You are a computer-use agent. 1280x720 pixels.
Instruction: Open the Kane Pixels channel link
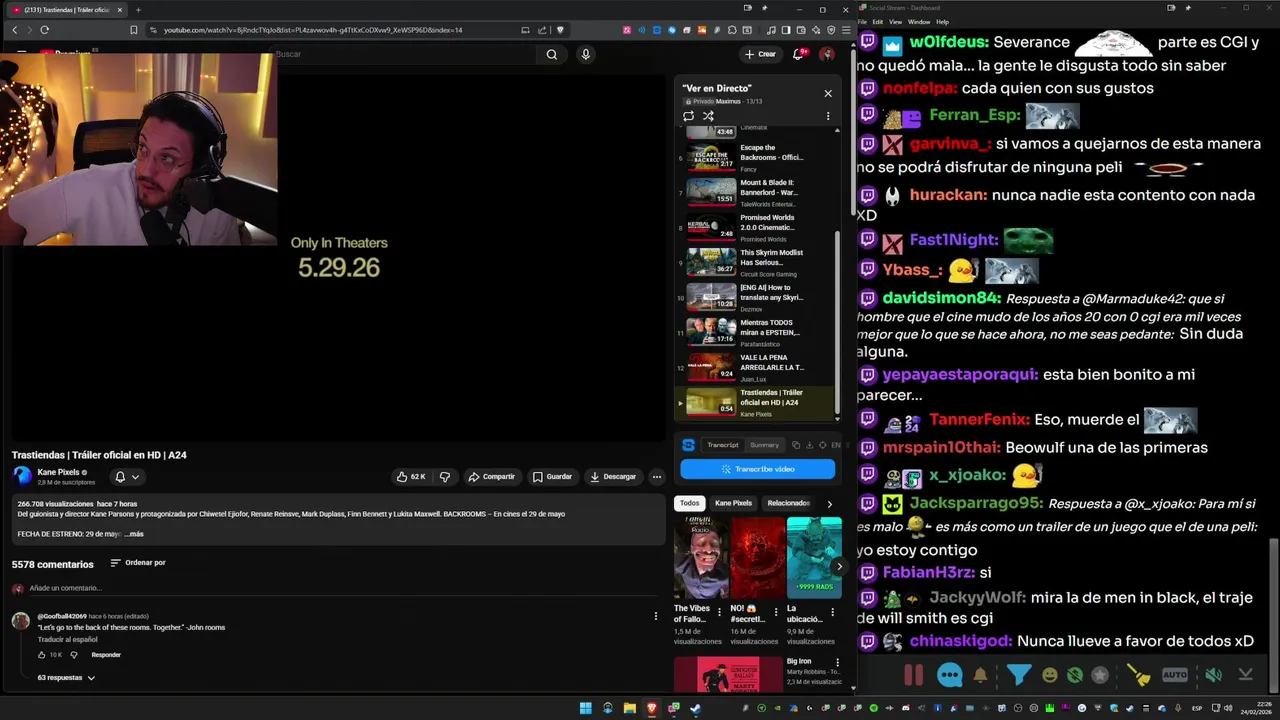point(58,472)
